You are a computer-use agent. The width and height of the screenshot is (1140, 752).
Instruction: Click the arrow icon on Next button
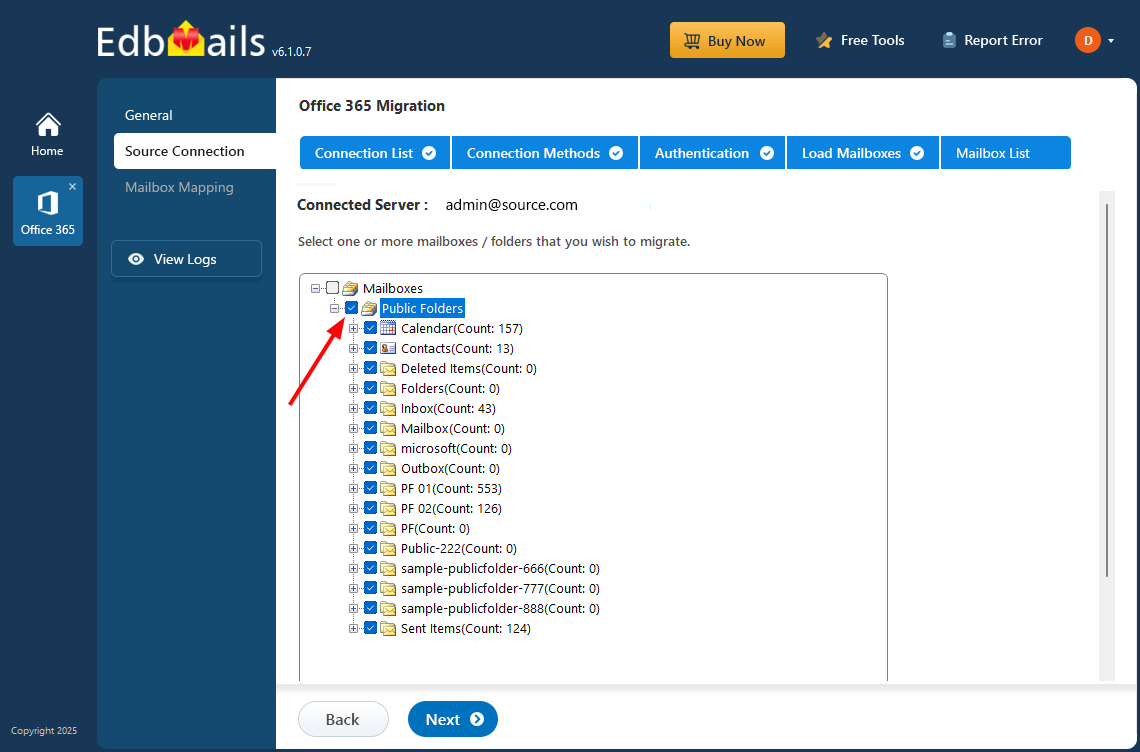(477, 719)
